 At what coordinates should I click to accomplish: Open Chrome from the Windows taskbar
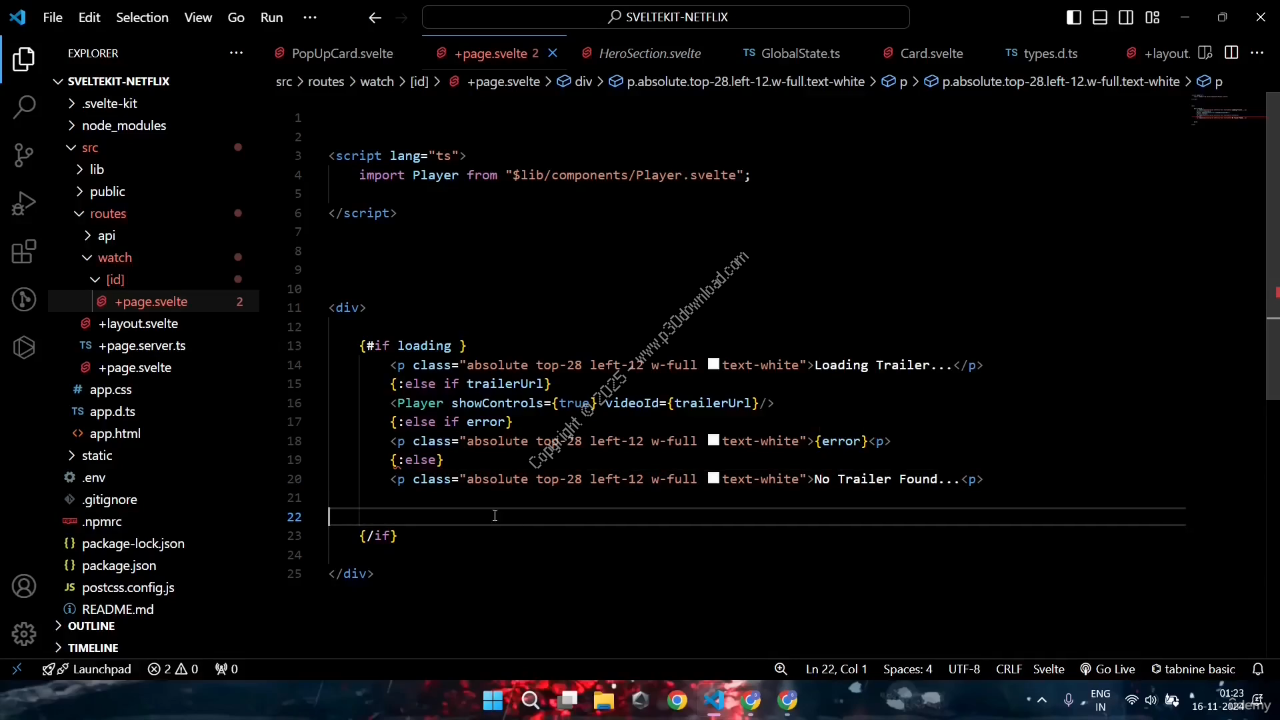[677, 700]
